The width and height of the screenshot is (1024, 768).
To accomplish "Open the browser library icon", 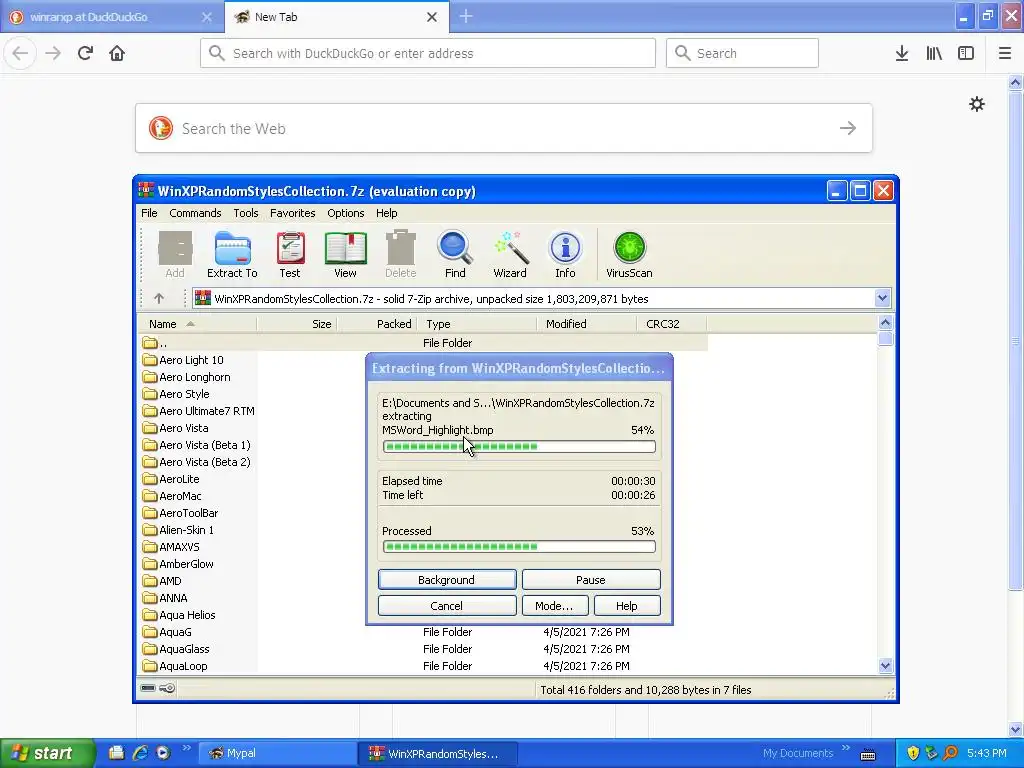I will tap(934, 53).
